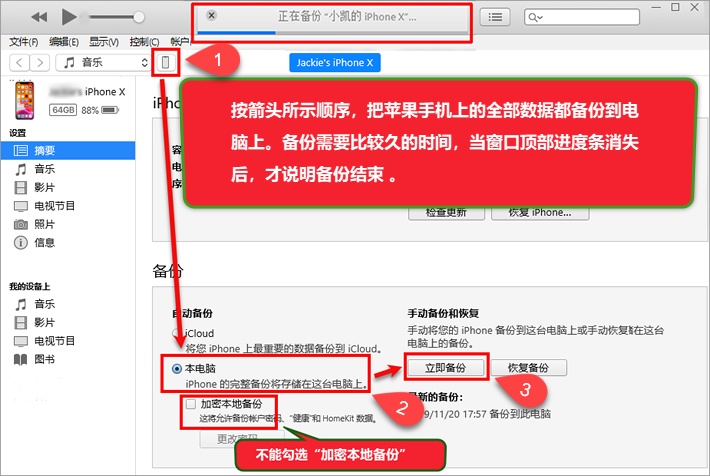Cancel the backup with the X icon
This screenshot has height=476, width=710.
point(210,17)
